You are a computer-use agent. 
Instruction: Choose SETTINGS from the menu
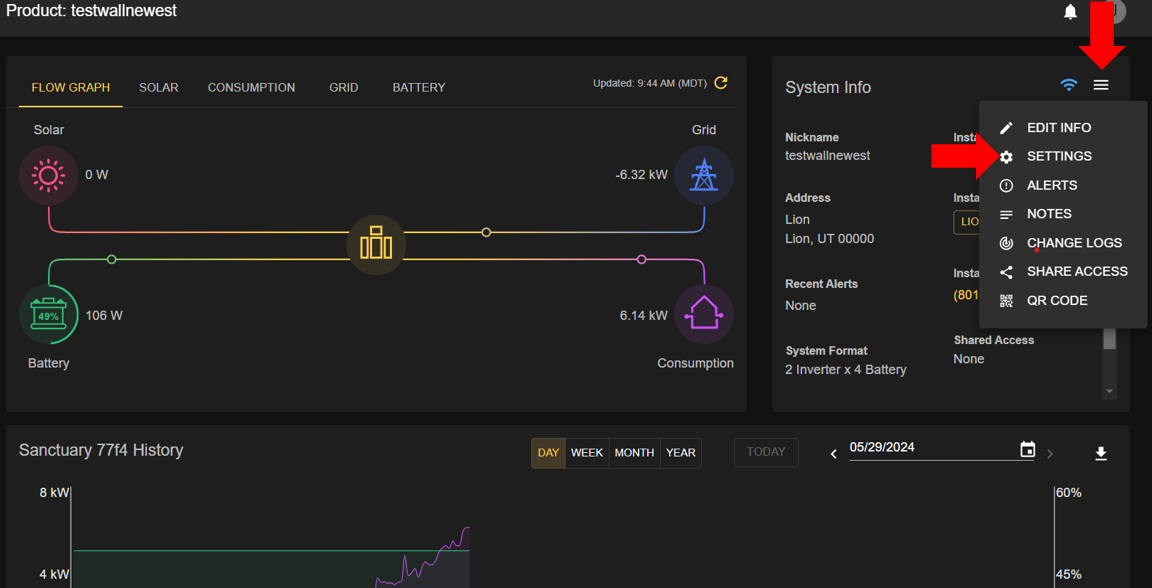[1059, 157]
